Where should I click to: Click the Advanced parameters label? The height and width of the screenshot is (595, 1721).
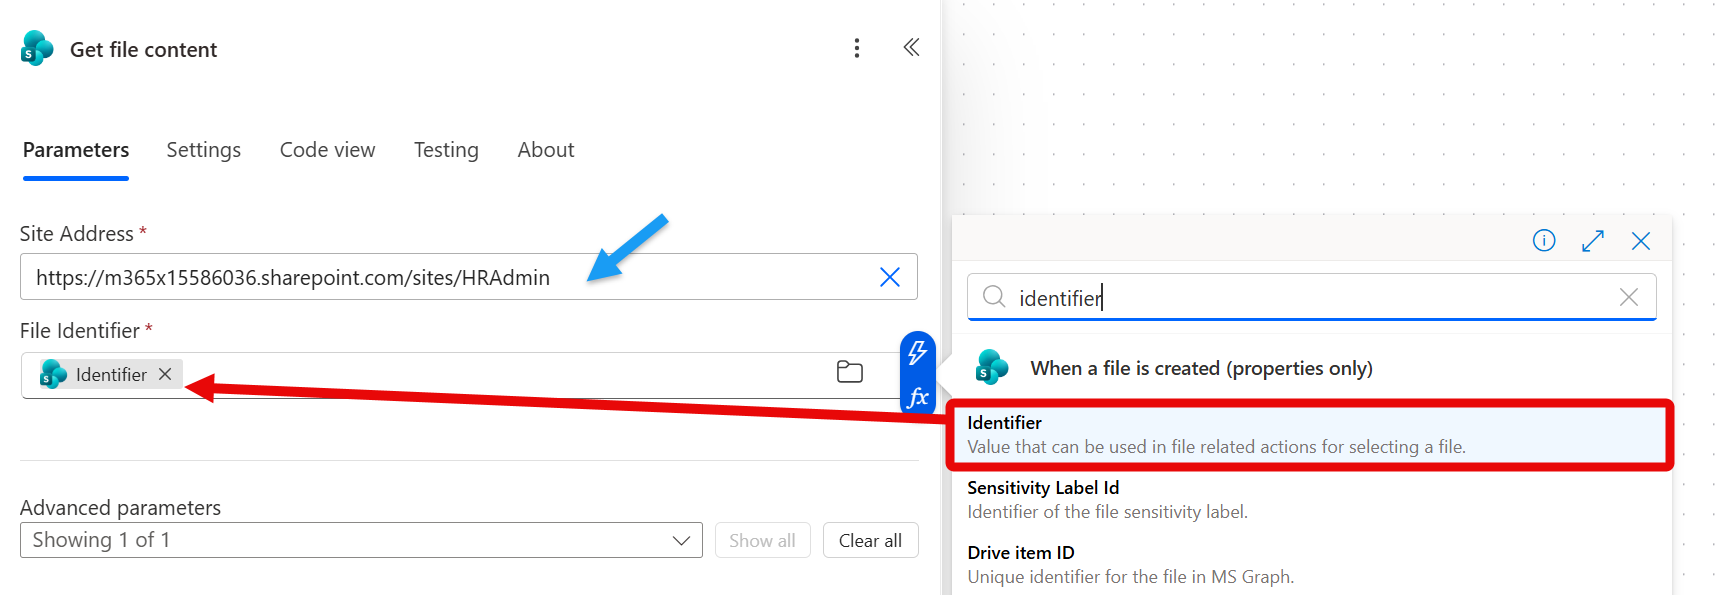[x=120, y=508]
